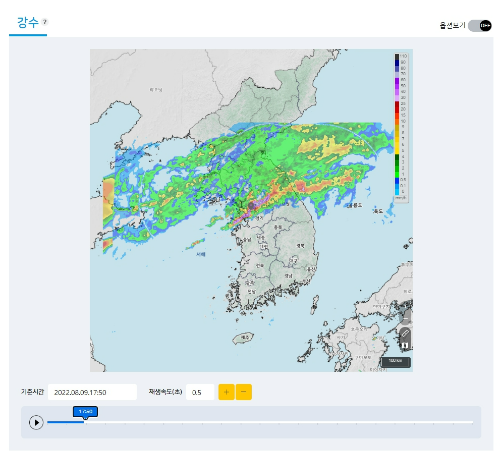This screenshot has height=451, width=500.
Task: Click the map zoom out minus button
Action: pyautogui.click(x=405, y=318)
